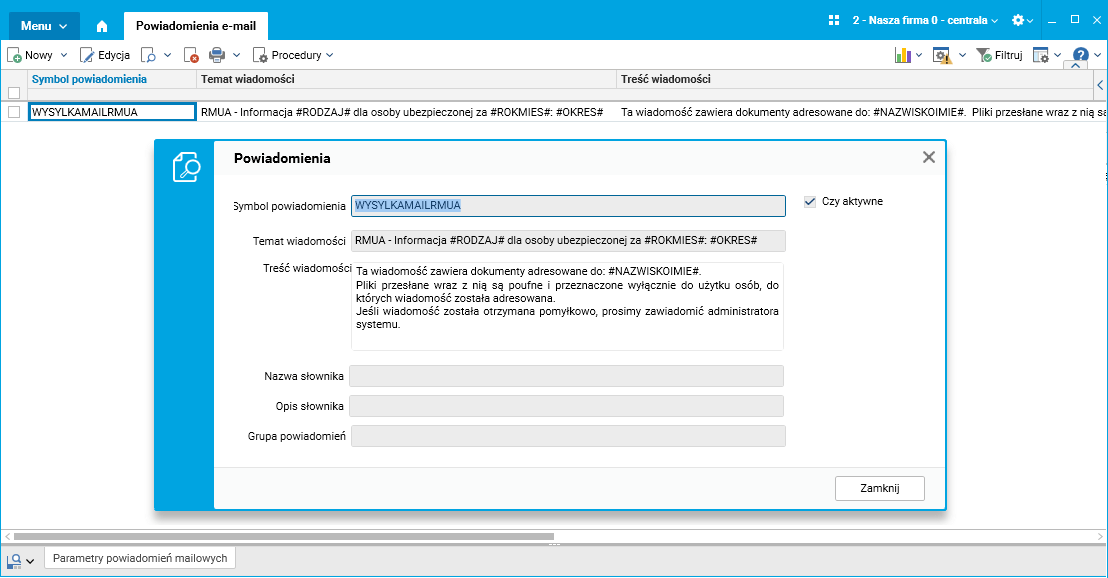Close the Powiadomienia dialog with X
The width and height of the screenshot is (1108, 578).
coord(929,157)
